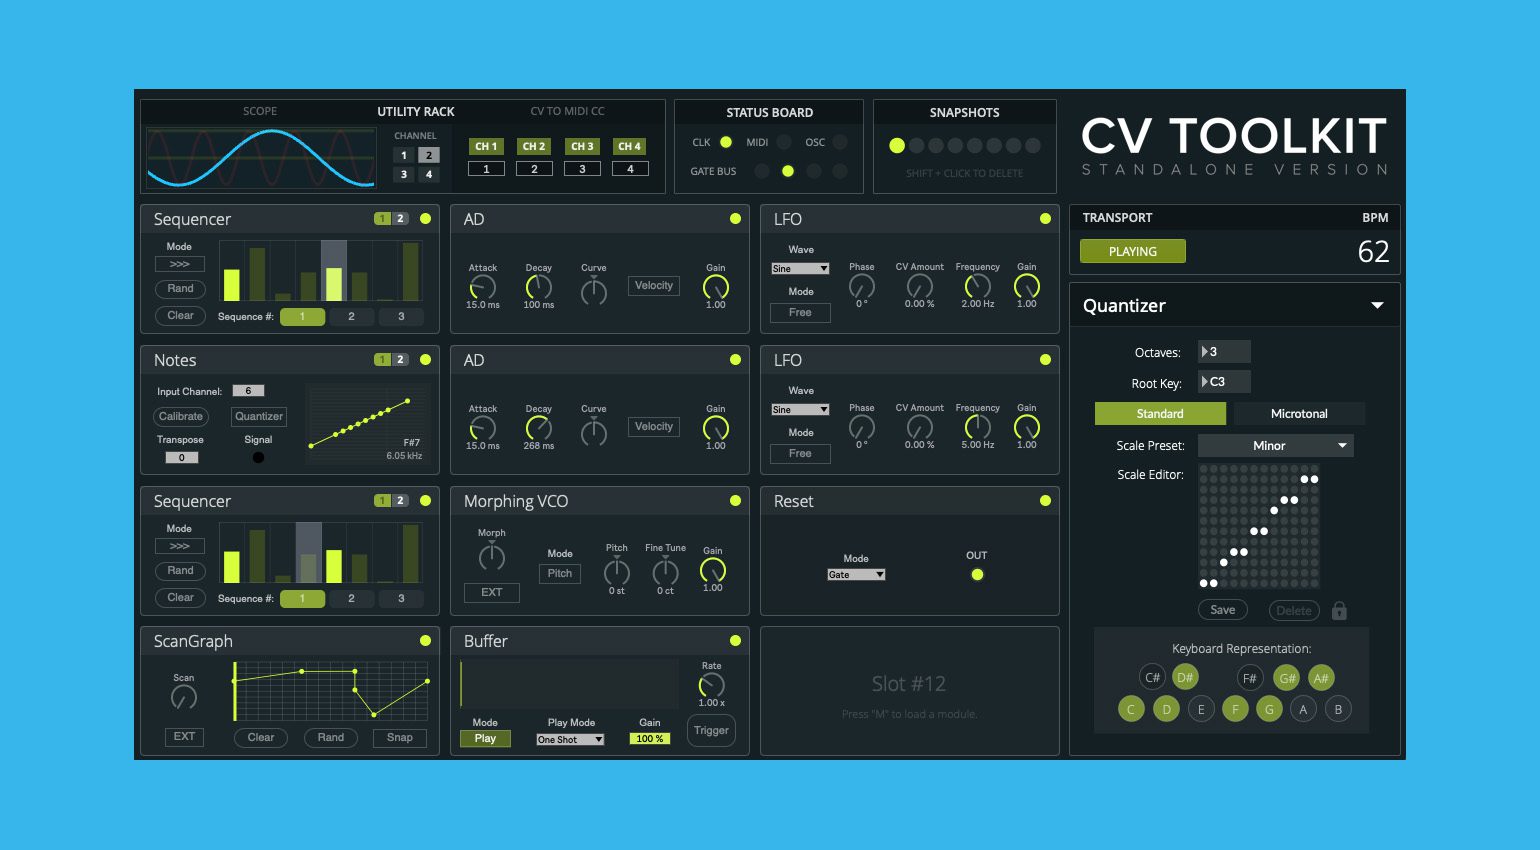Open the Scale Preset Minor dropdown
The height and width of the screenshot is (850, 1540).
tap(1275, 445)
